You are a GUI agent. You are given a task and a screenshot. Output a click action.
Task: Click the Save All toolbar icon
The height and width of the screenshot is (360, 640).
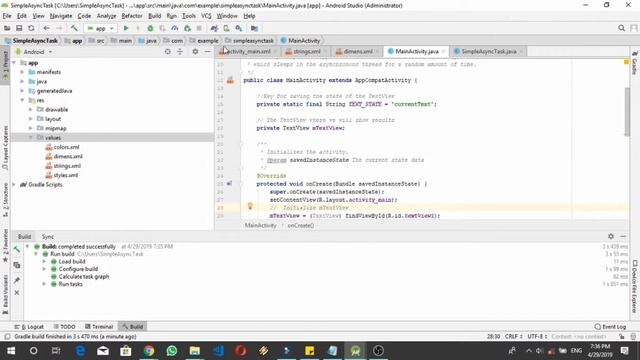[x=19, y=28]
